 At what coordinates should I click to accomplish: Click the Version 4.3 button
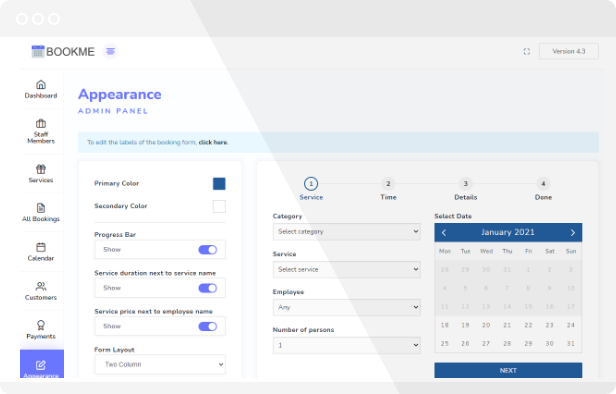pyautogui.click(x=568, y=51)
